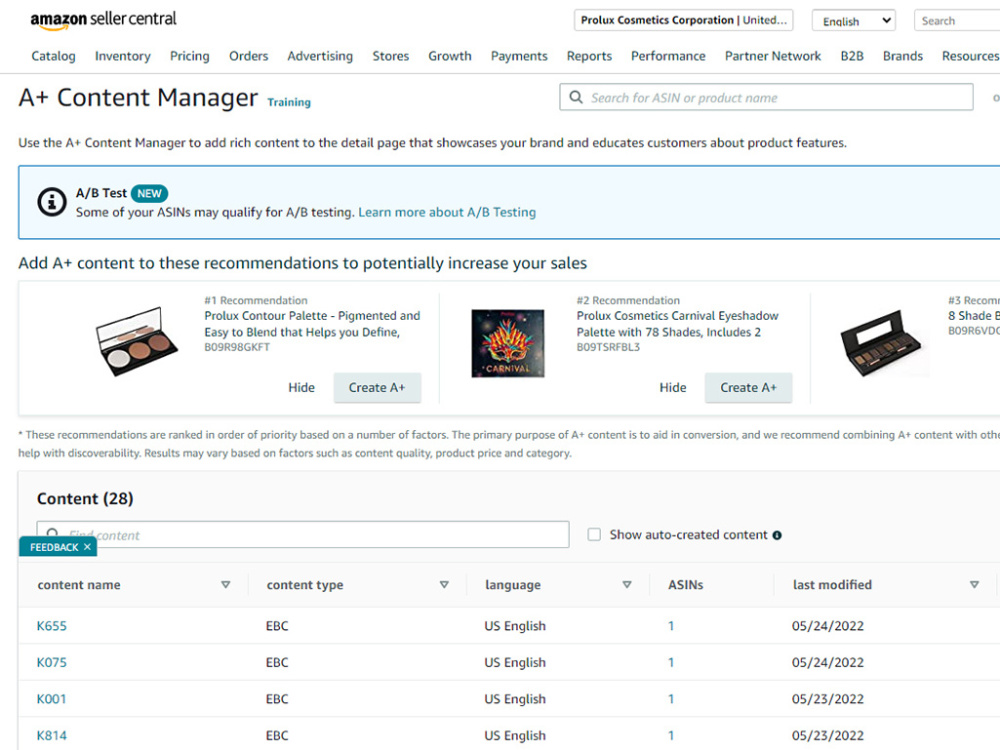Focus the top Search field
This screenshot has height=750, width=1000.
(957, 20)
